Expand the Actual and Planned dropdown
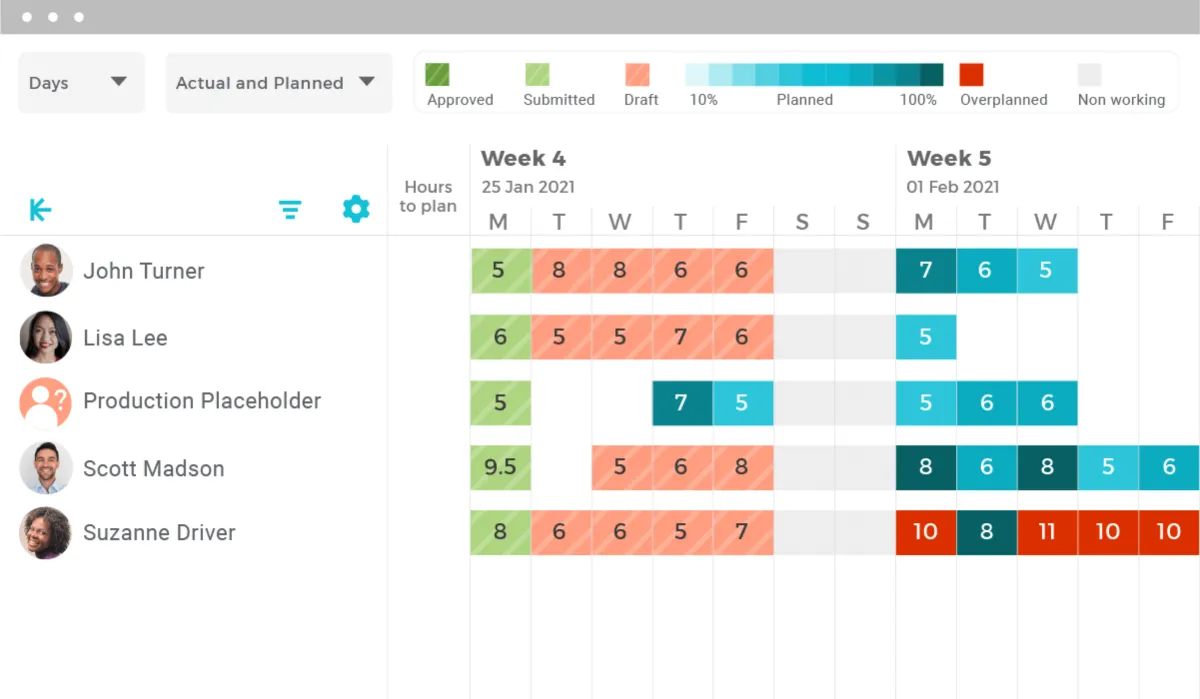This screenshot has width=1200, height=699. point(278,83)
